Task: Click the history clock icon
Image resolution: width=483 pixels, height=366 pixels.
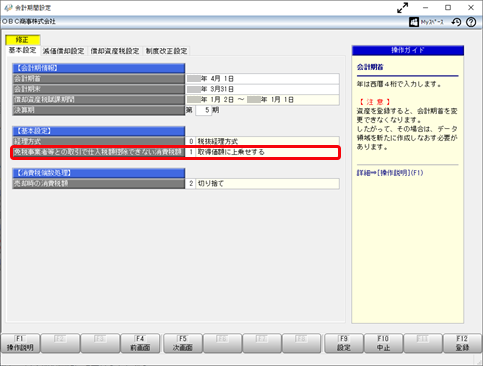Action: pos(456,22)
